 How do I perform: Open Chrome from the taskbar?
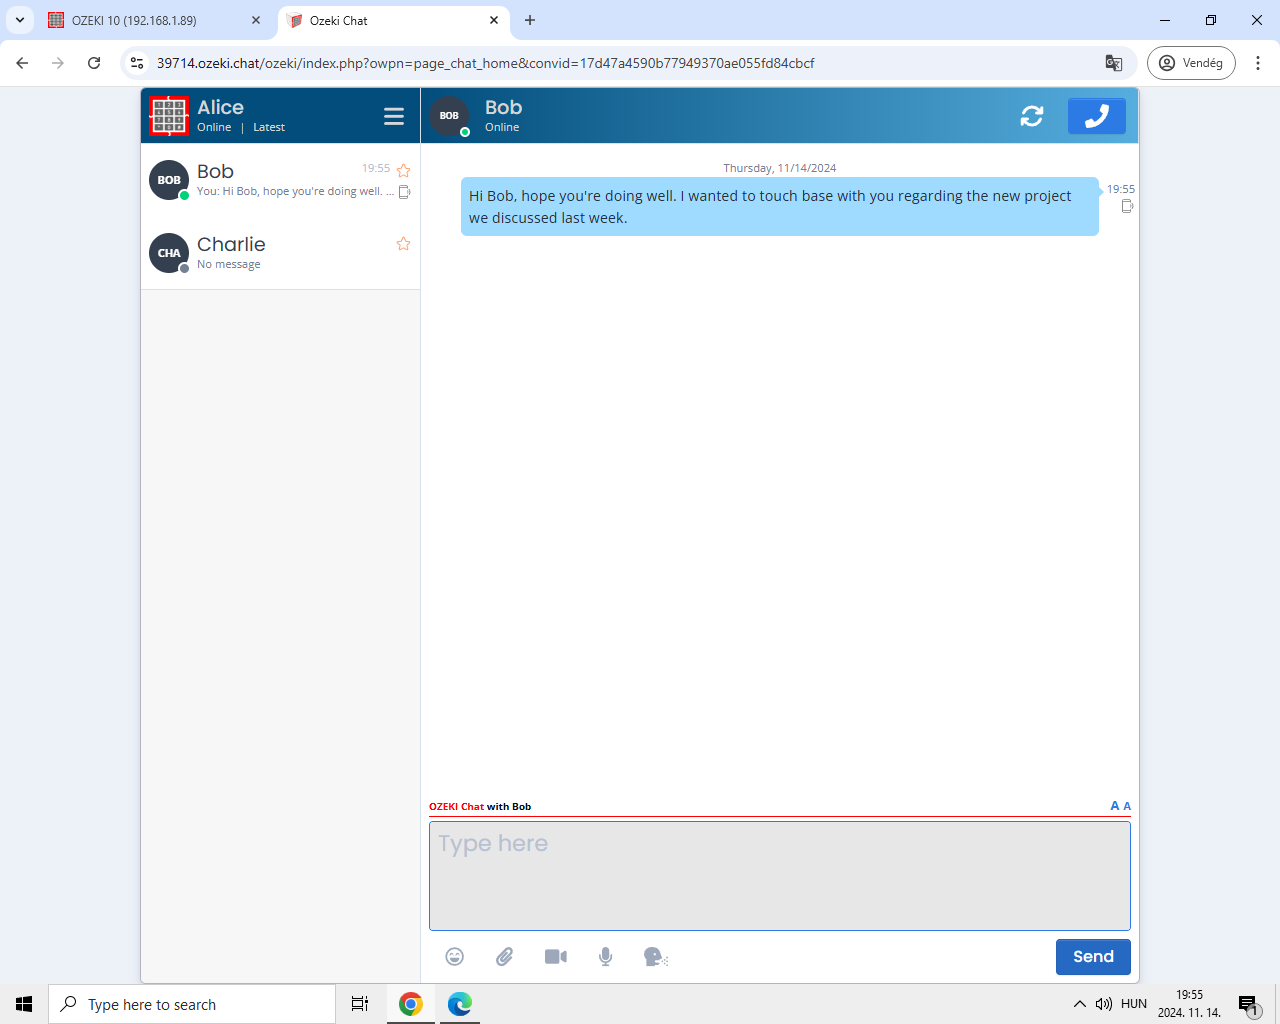click(x=411, y=1004)
